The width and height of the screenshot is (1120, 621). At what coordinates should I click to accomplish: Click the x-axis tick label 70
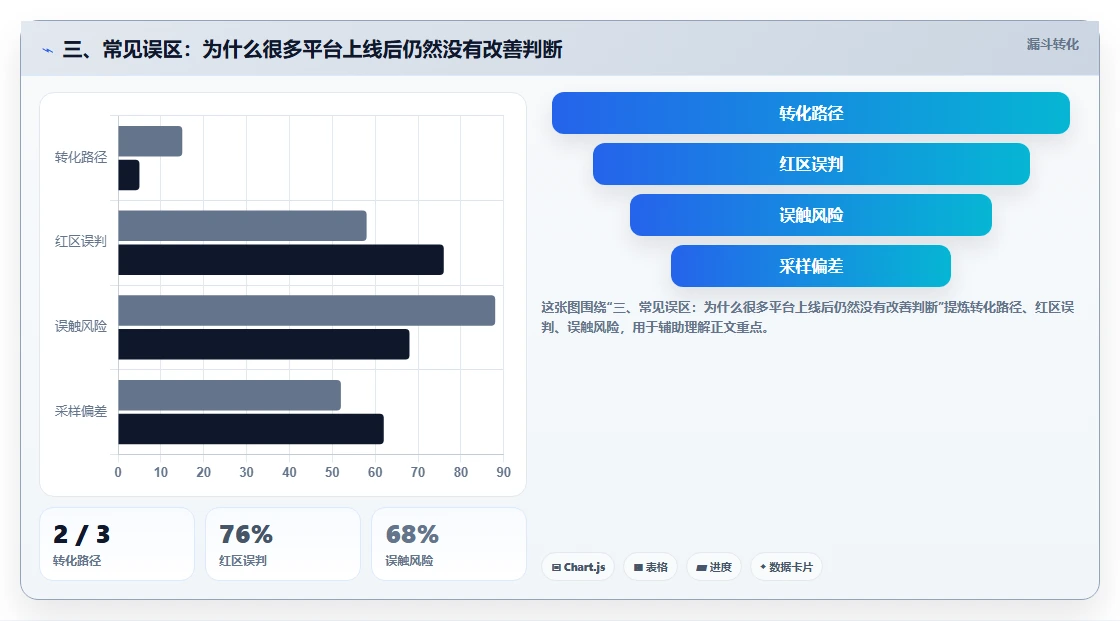[x=418, y=472]
